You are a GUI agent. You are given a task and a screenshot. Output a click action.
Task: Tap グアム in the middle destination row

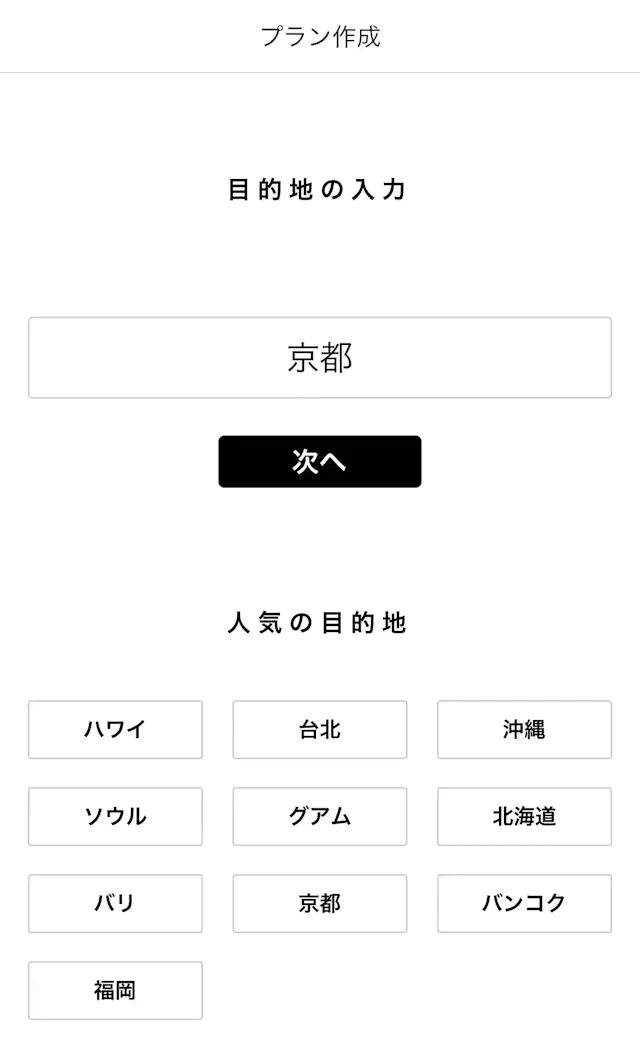pos(320,817)
